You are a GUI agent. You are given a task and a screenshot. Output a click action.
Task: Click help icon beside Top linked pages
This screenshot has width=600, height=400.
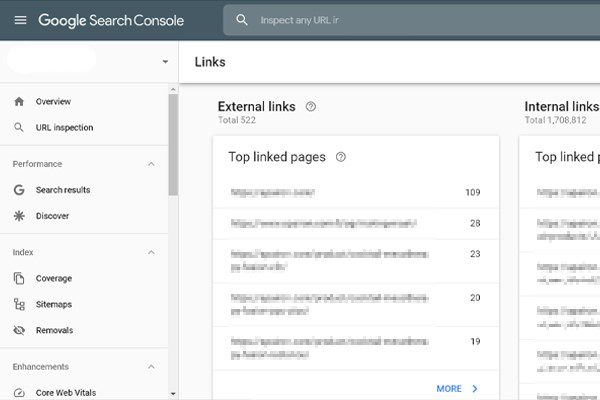(341, 157)
